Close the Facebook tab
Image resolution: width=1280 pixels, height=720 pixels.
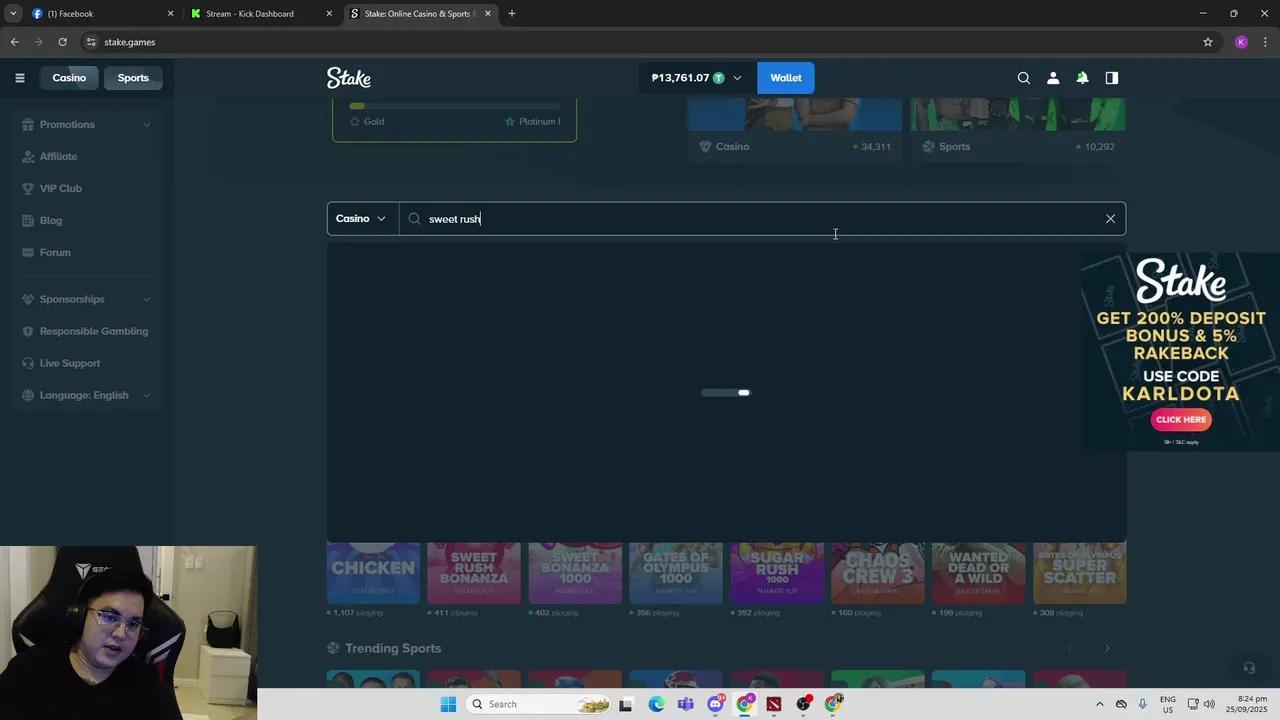coord(170,14)
